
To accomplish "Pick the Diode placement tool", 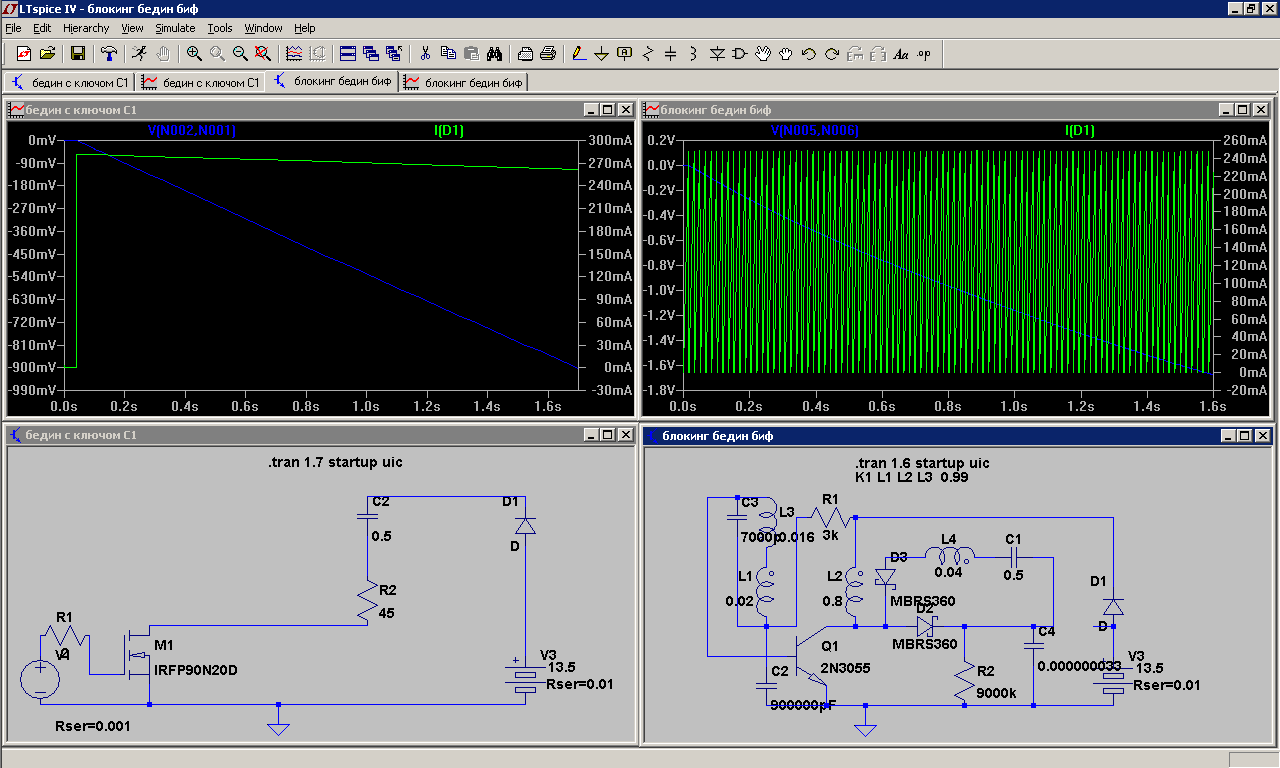I will (x=716, y=53).
